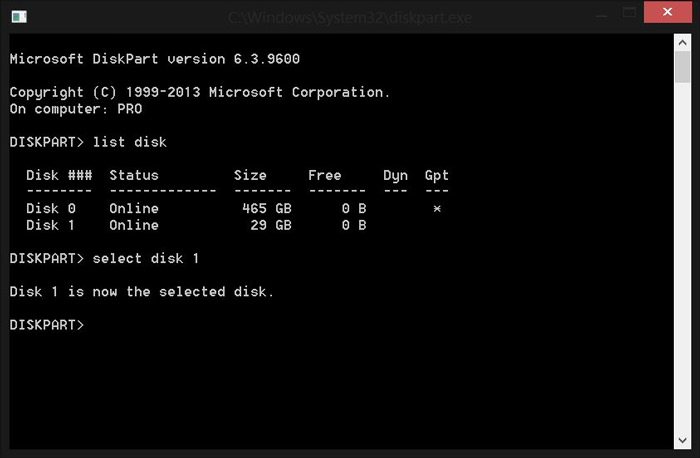The height and width of the screenshot is (458, 700).
Task: Click the empty DISKPART> prompt on last line
Action: coord(46,325)
